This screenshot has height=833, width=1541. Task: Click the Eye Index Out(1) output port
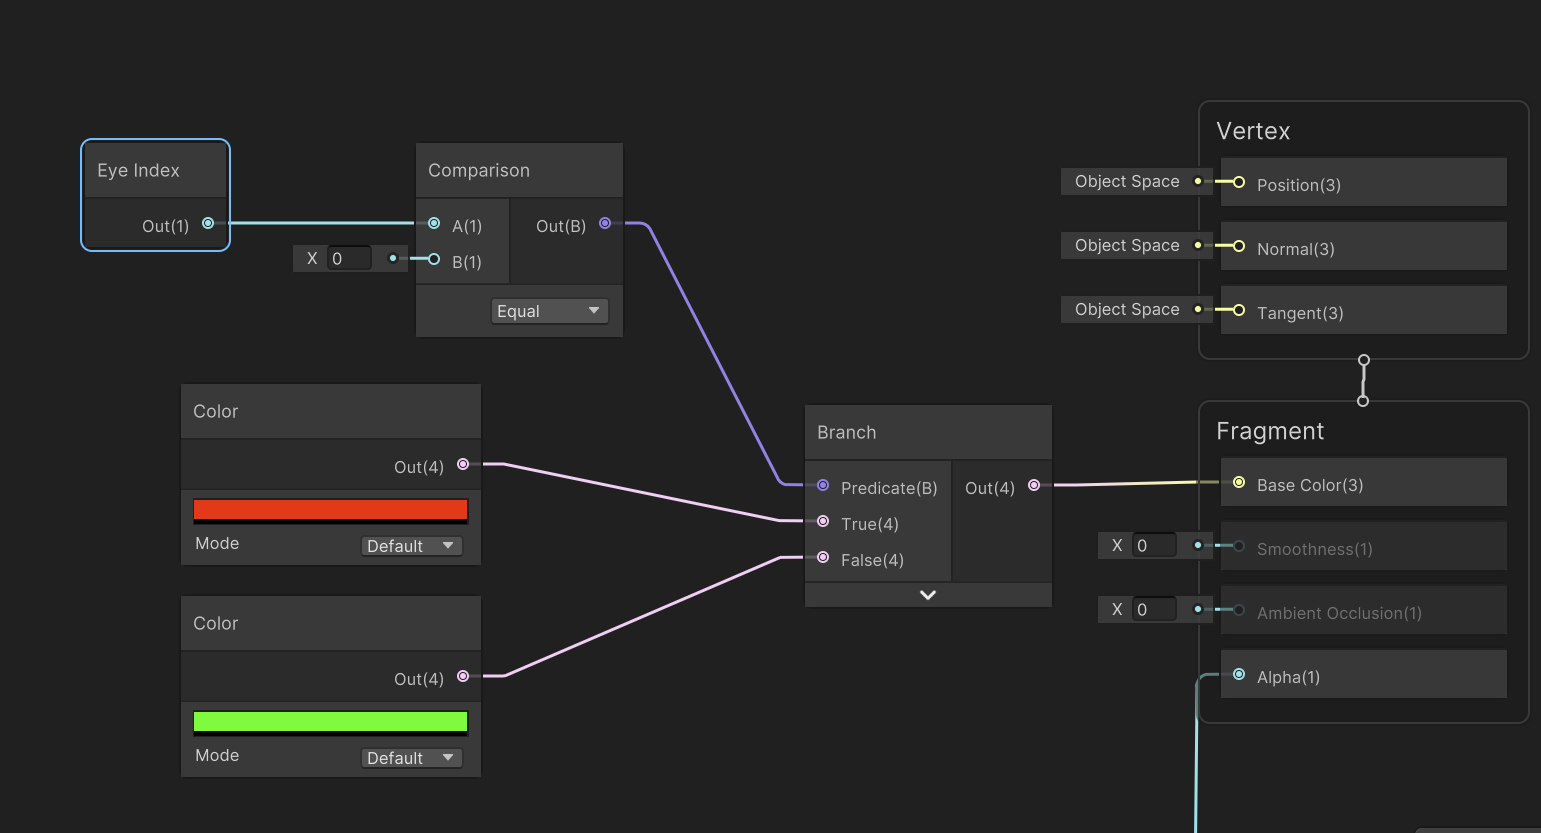[208, 224]
